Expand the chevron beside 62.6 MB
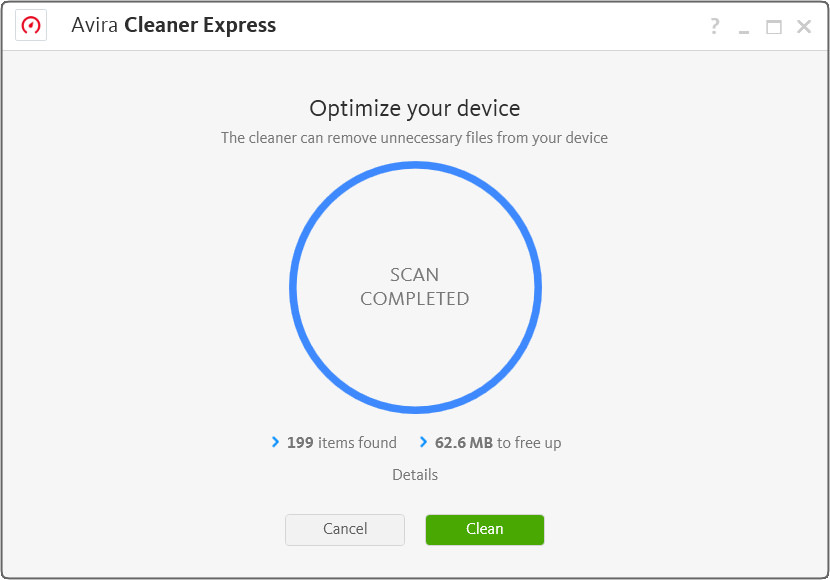 pyautogui.click(x=422, y=441)
